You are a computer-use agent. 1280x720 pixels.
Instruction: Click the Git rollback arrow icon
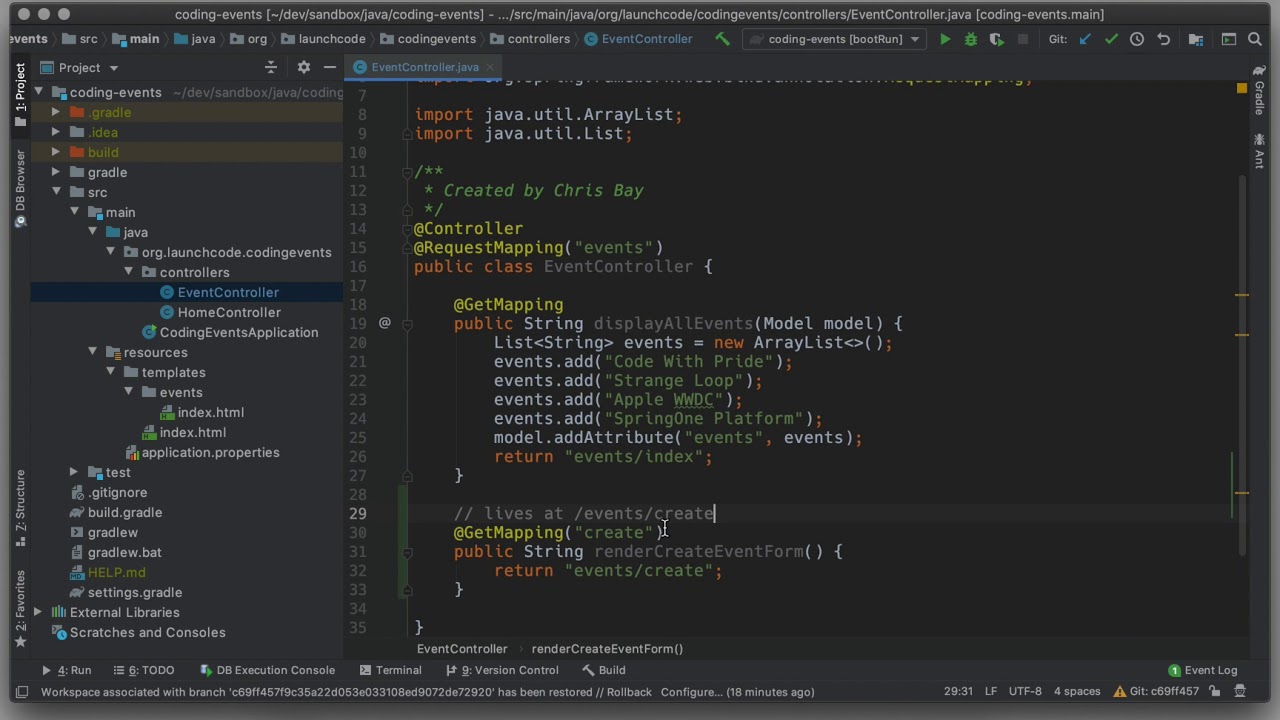[x=1163, y=39]
